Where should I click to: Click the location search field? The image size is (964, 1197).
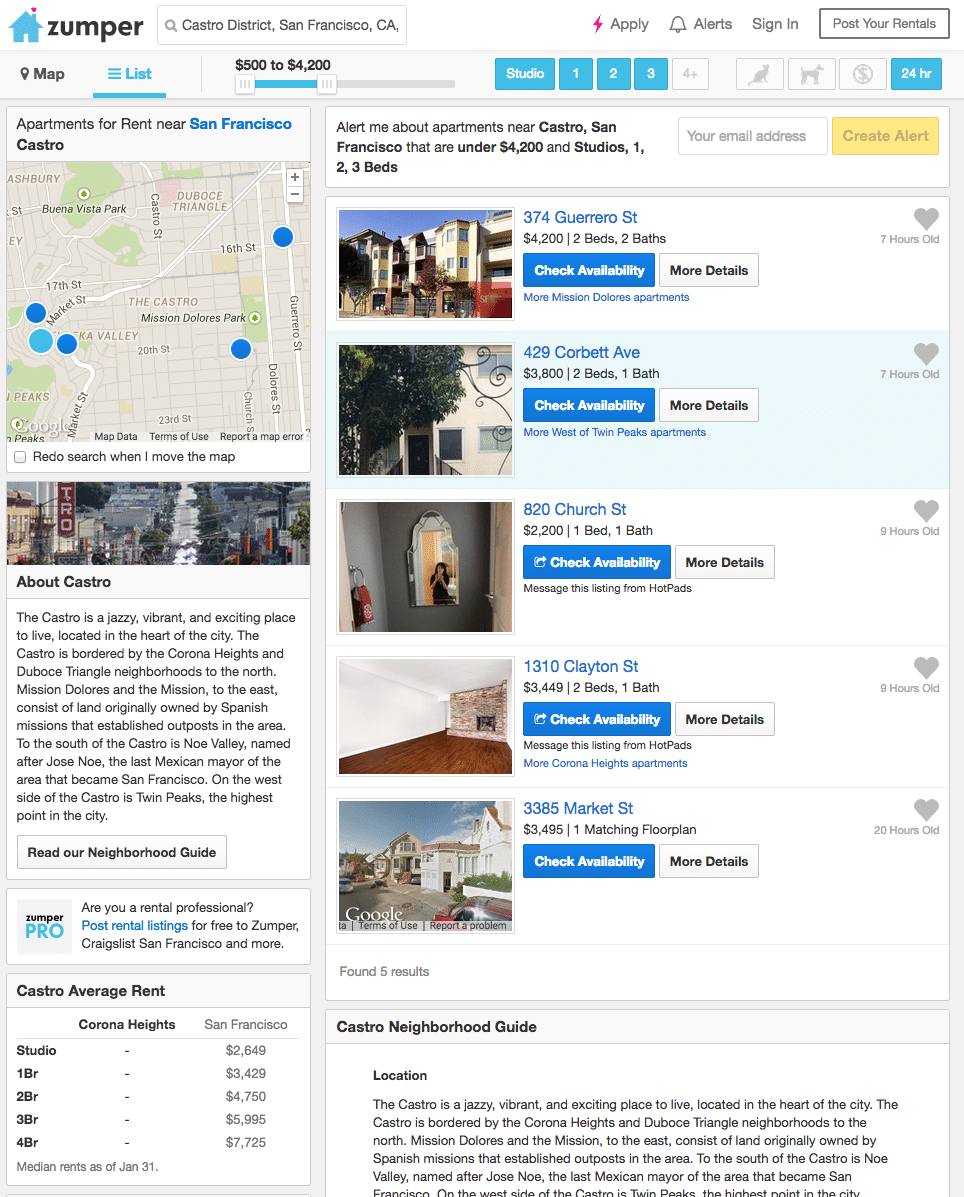pos(282,25)
